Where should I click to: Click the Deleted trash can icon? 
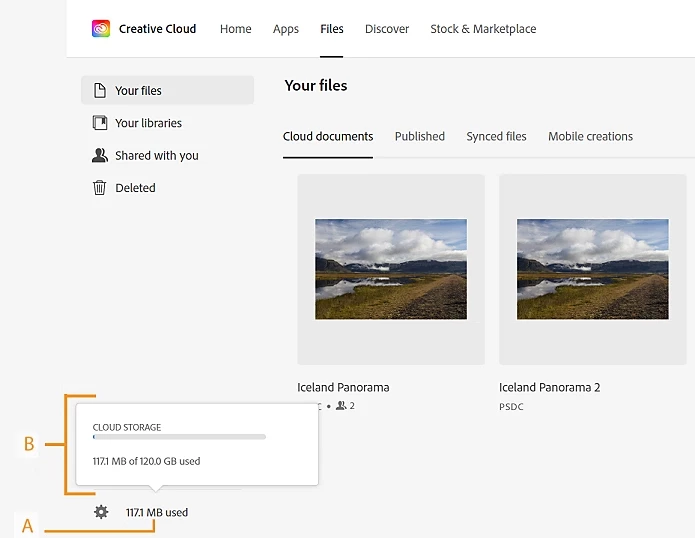click(100, 187)
